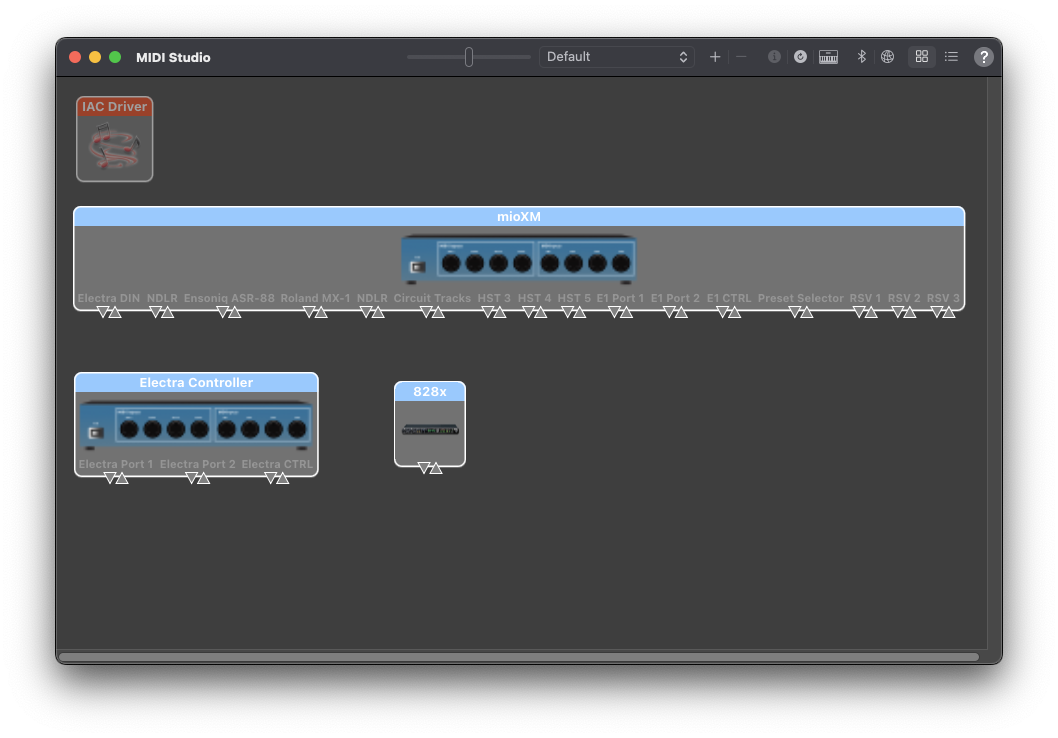Click the 828x port connector arrows
Image resolution: width=1058 pixels, height=738 pixels.
click(430, 468)
